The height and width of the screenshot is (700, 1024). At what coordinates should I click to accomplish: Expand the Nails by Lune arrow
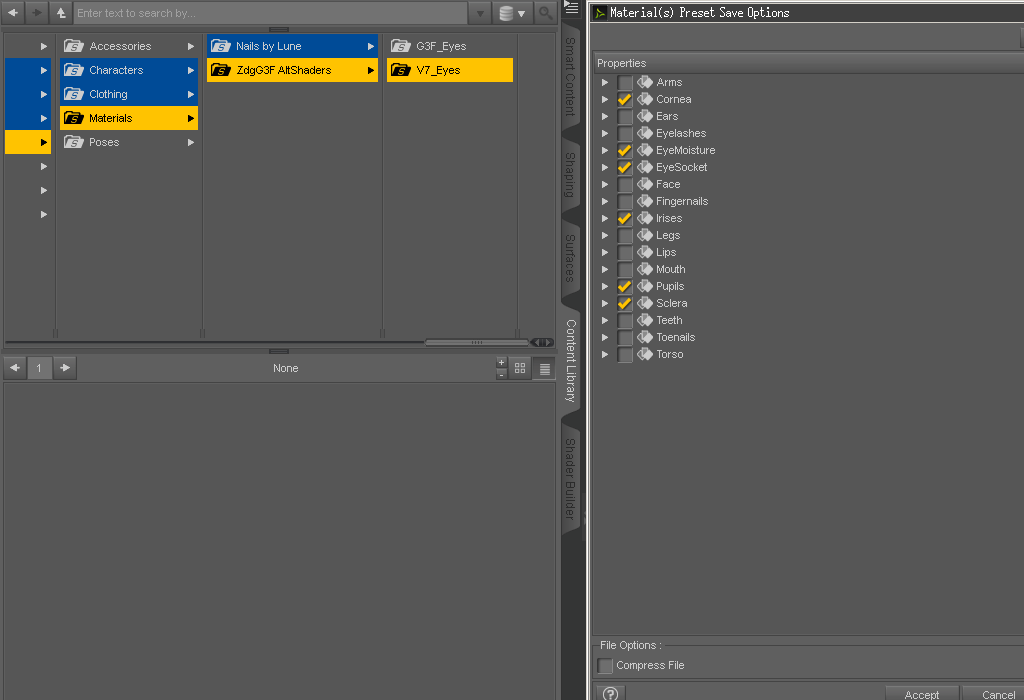coord(370,46)
